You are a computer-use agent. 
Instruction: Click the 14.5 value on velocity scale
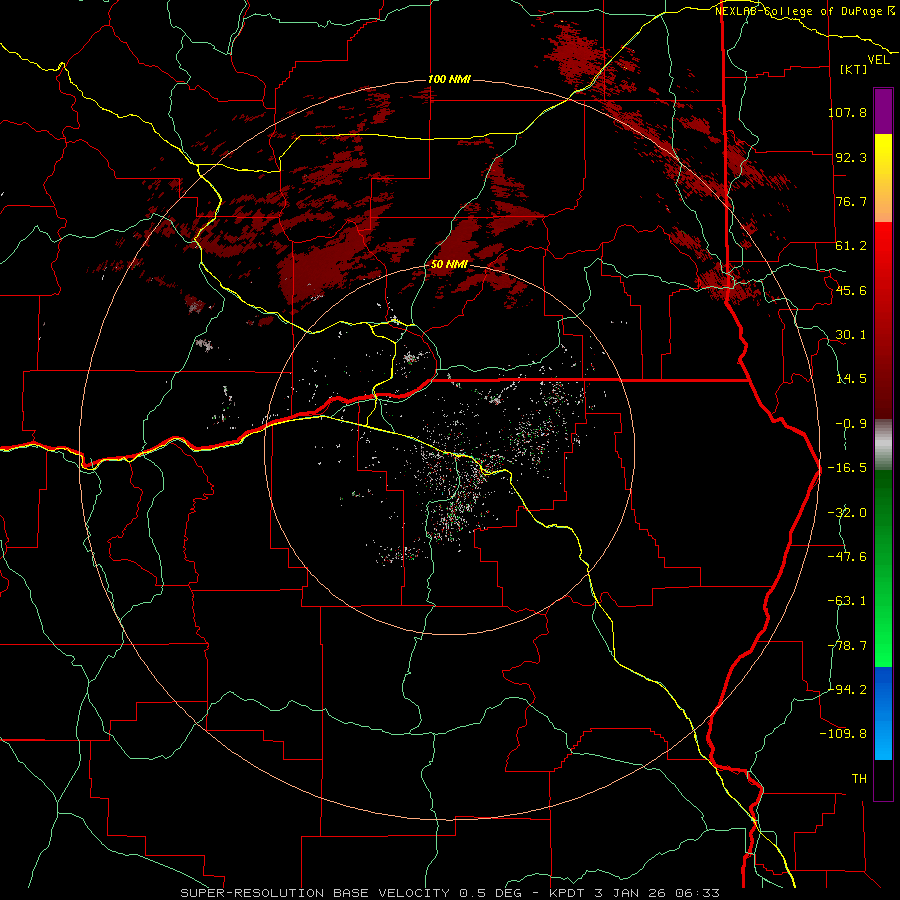[x=851, y=379]
